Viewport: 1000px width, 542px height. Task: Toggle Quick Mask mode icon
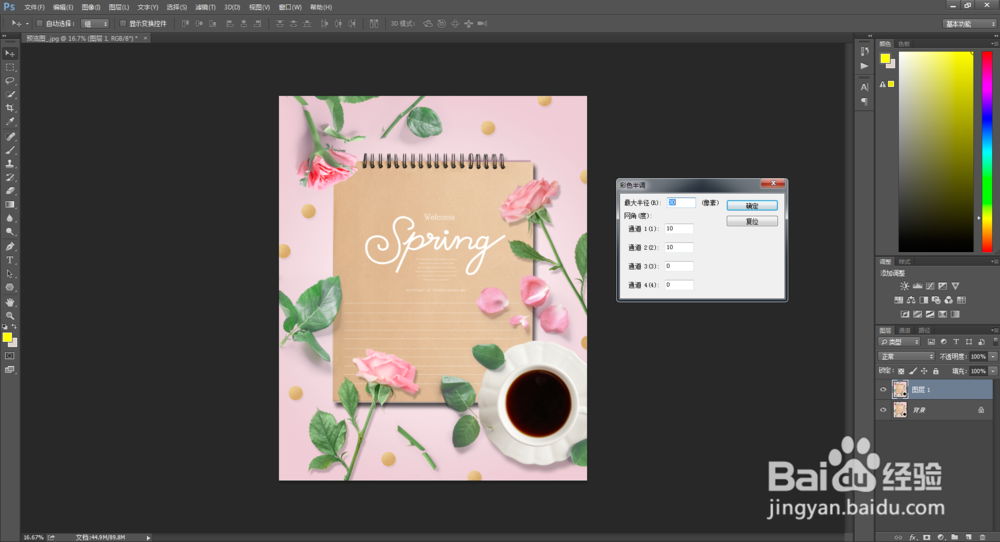[10, 356]
